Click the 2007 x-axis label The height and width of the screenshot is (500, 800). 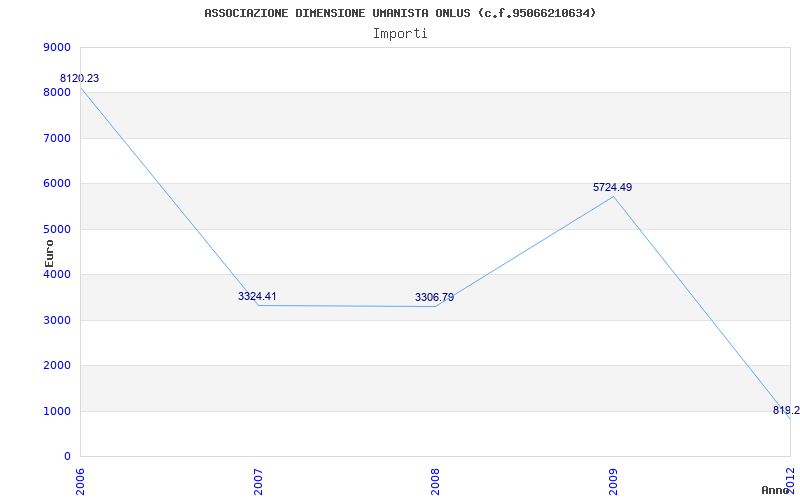pyautogui.click(x=258, y=479)
